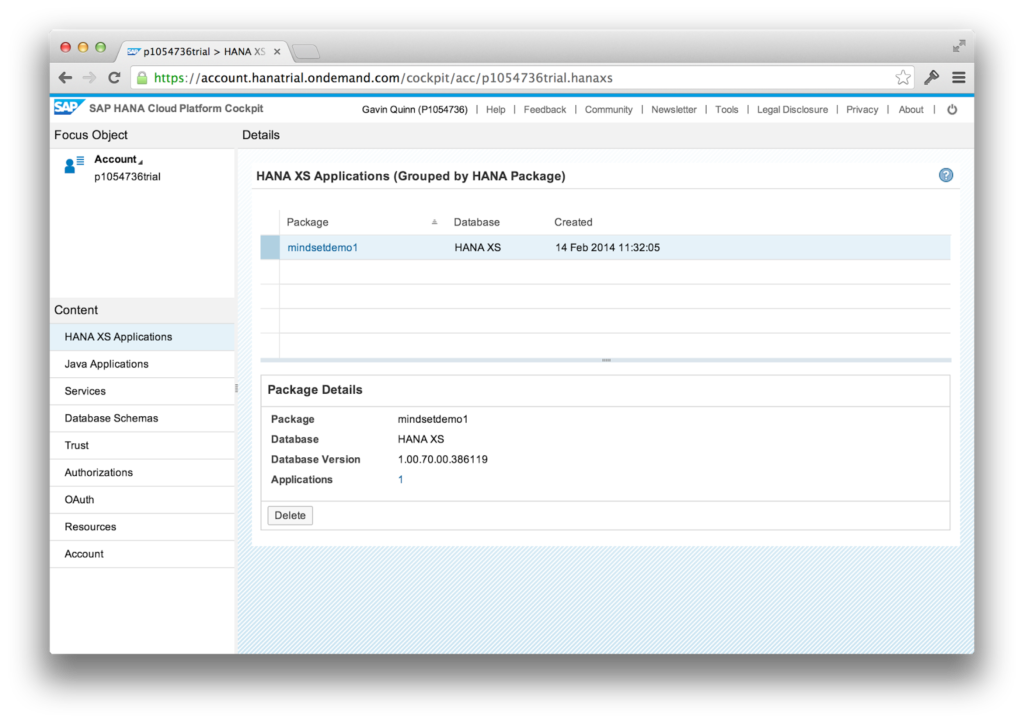Select the p1054736trial > HANA XS tab
Screen dimensions: 1024x723
click(x=204, y=52)
